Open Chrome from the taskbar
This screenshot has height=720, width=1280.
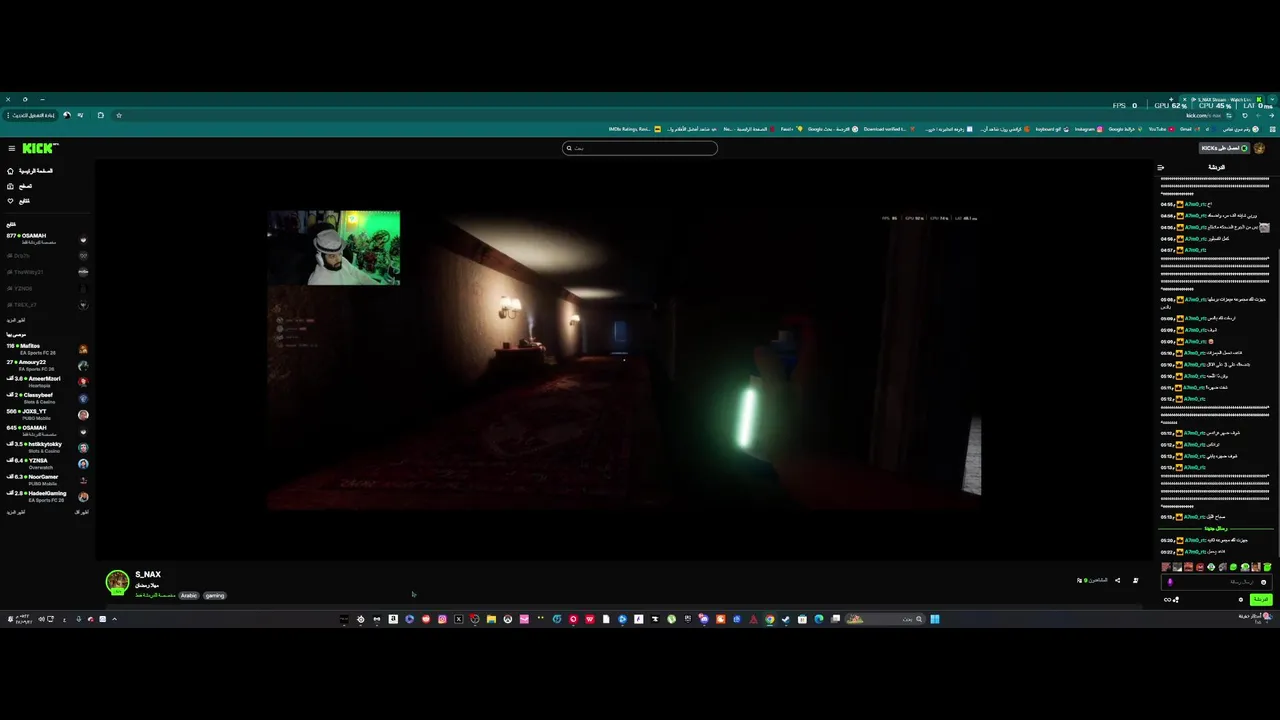point(770,619)
